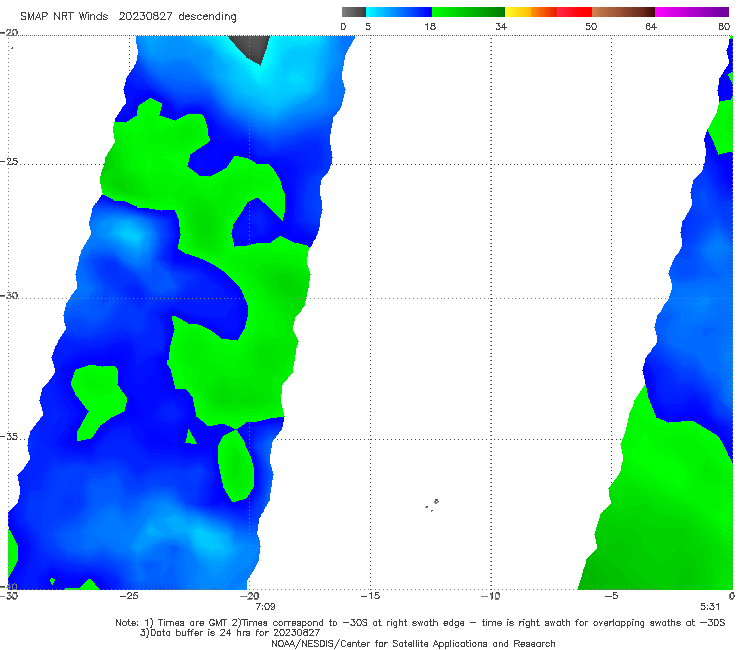The image size is (740, 650).
Task: Click the '34' label under the color bar
Action: [501, 27]
